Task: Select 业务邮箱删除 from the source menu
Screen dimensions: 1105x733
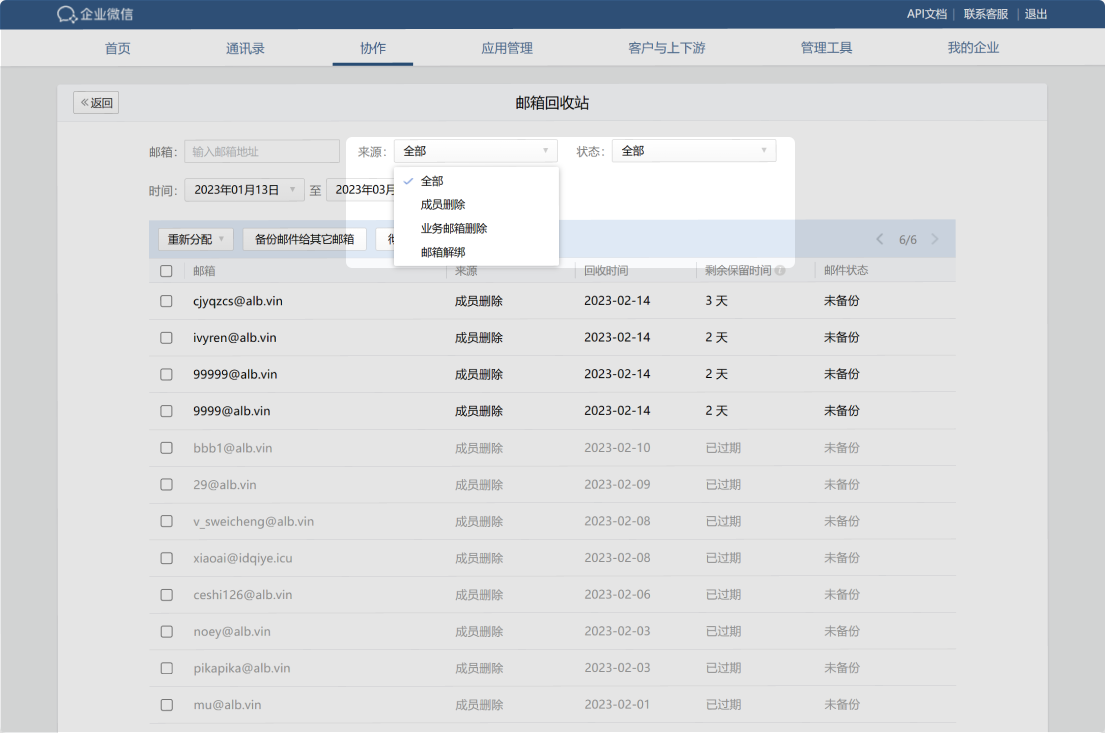Action: click(x=455, y=228)
